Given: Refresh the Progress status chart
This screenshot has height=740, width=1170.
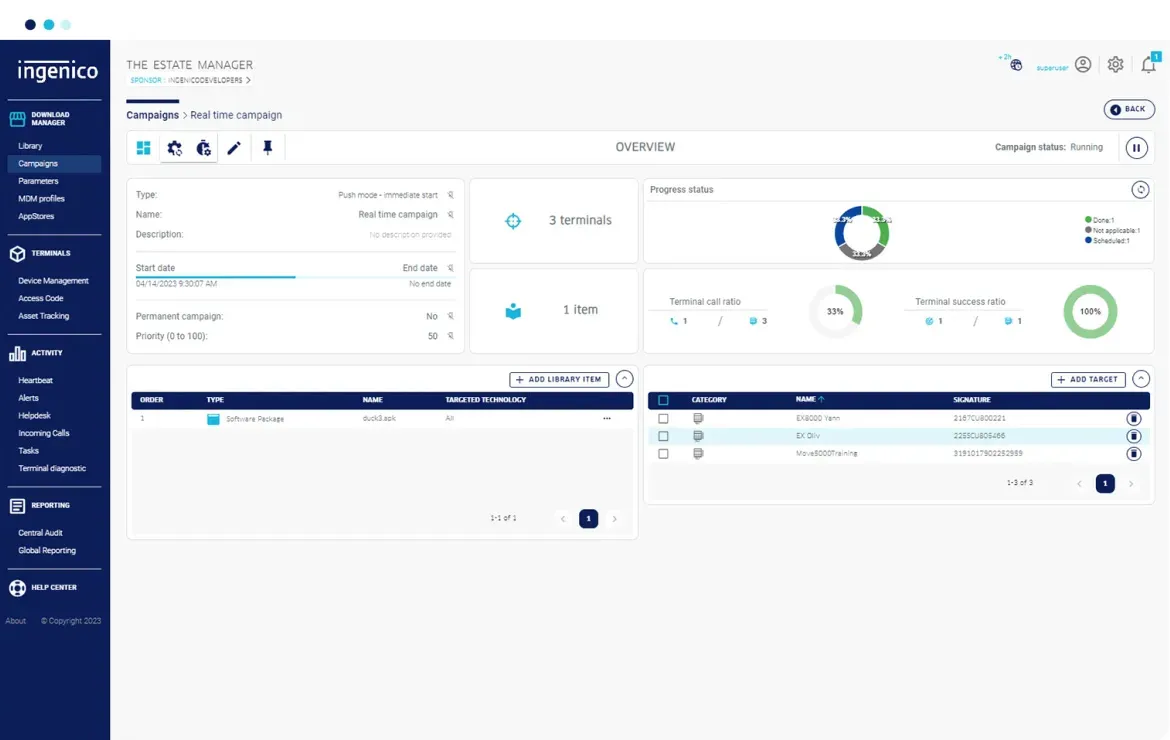Looking at the screenshot, I should coord(1140,189).
